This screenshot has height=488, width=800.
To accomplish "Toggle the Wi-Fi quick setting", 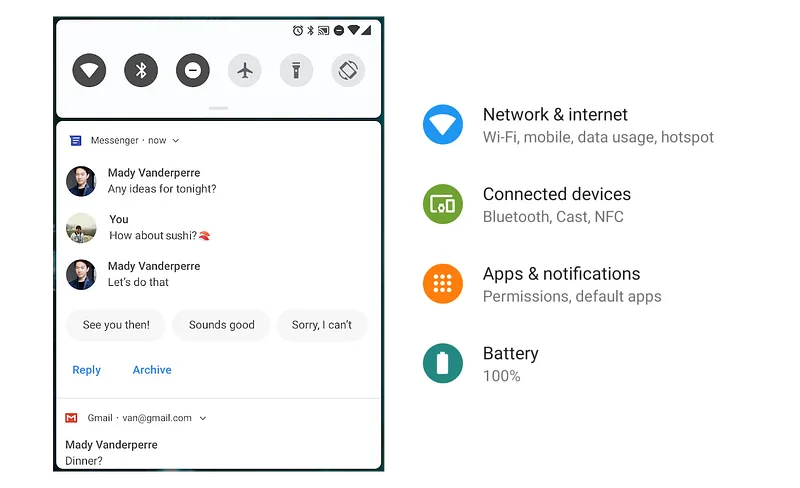I will (x=89, y=70).
